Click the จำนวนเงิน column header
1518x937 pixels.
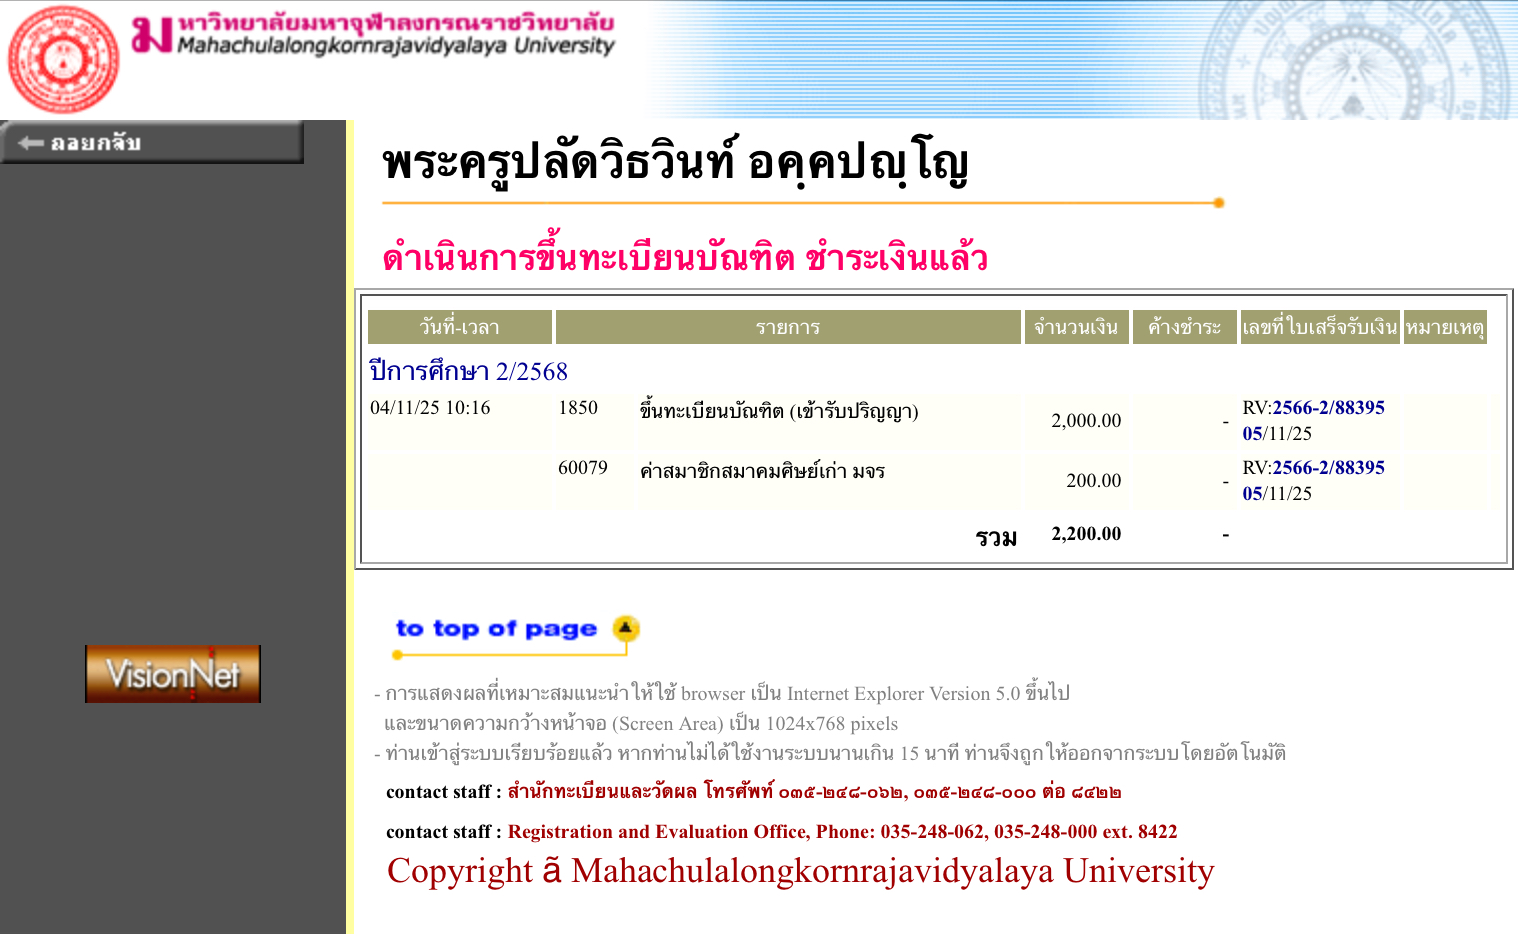click(1076, 327)
